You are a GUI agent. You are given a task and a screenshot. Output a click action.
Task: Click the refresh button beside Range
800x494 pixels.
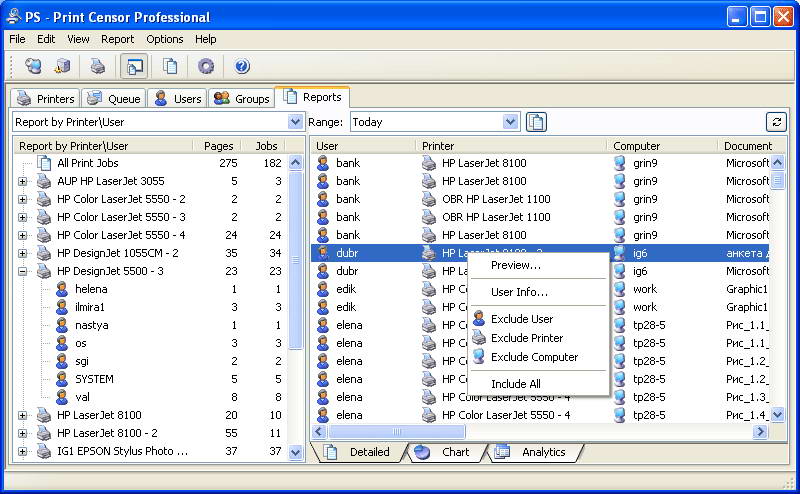[x=776, y=122]
